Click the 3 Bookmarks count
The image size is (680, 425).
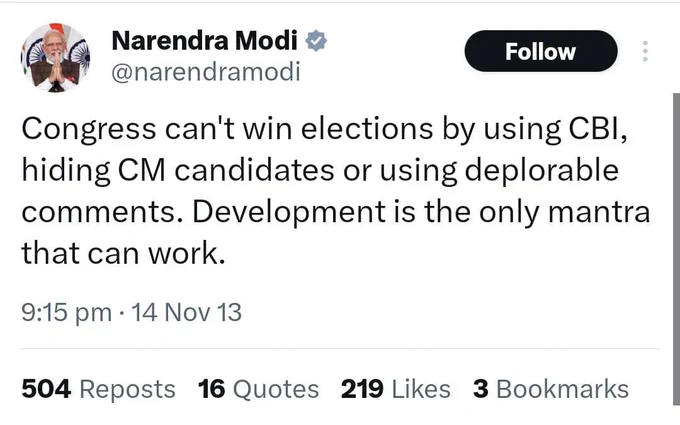[x=551, y=389]
